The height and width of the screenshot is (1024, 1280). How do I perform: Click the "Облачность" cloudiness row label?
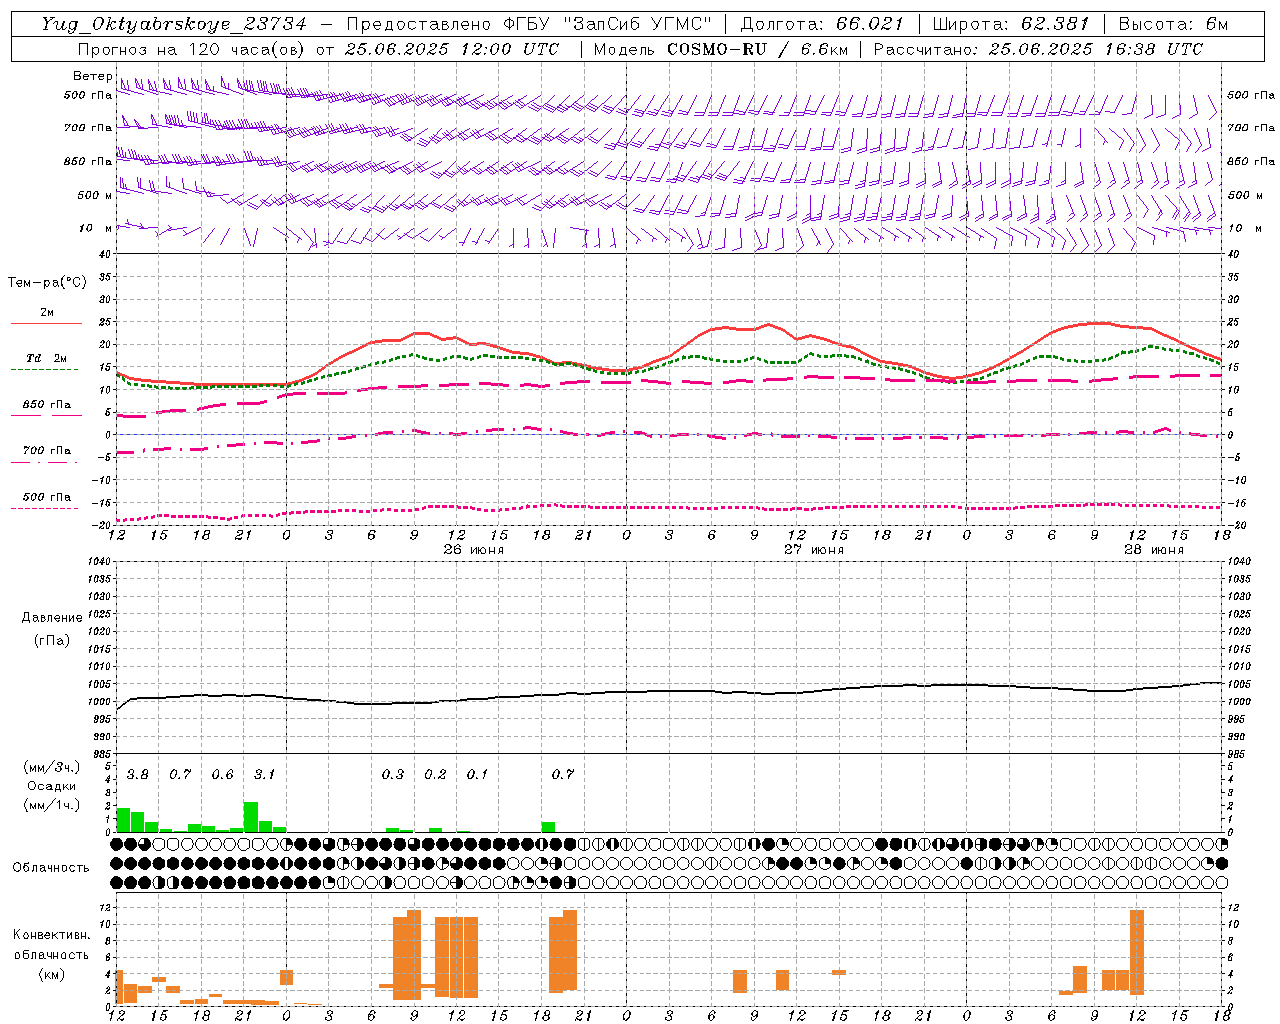[51, 868]
